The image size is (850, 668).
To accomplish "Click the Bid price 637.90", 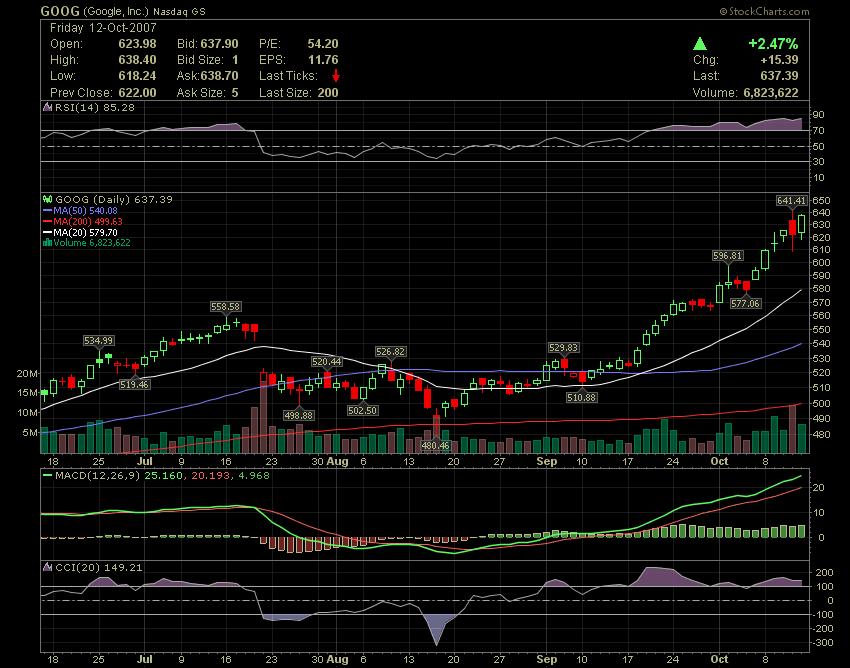I will click(220, 44).
